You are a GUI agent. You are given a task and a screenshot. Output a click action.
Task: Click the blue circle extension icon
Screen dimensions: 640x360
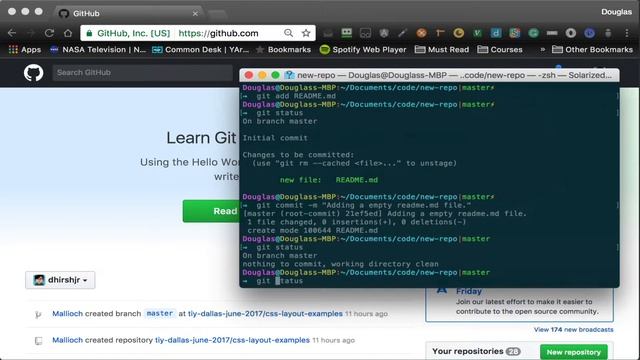click(589, 33)
